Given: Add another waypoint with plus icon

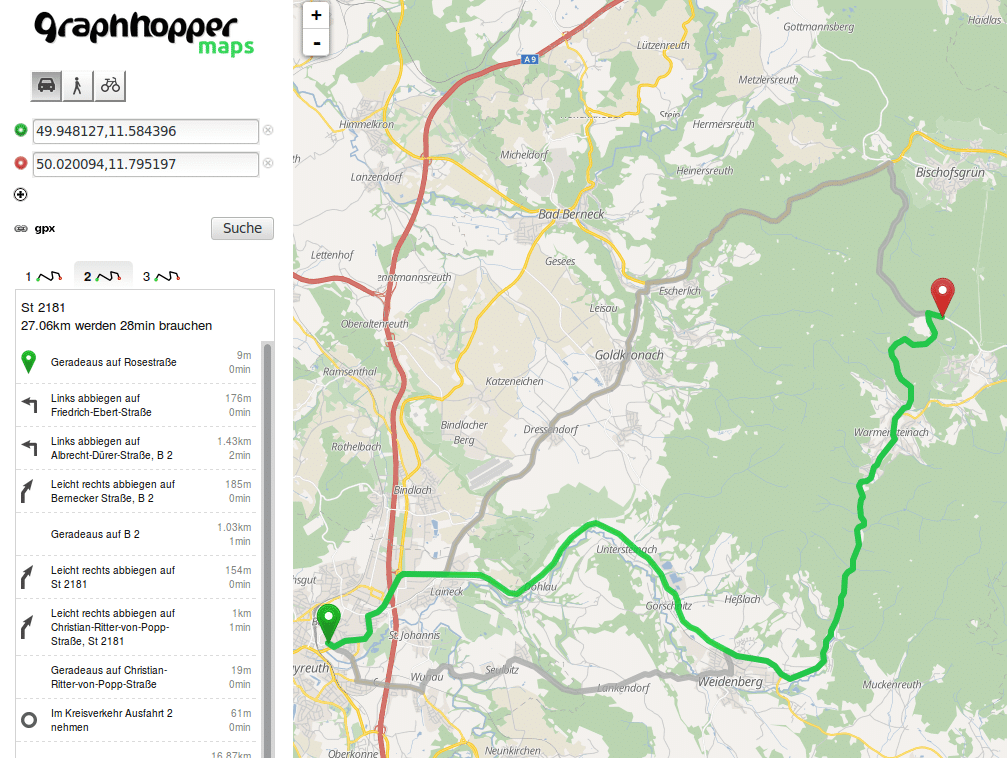Looking at the screenshot, I should point(21,194).
